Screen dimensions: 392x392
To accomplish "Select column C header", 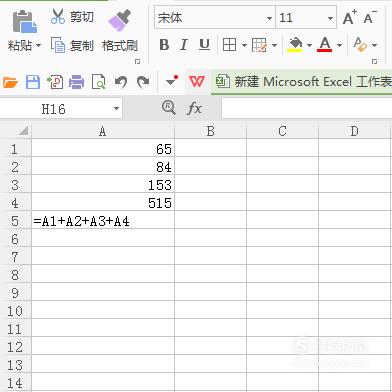I will (282, 132).
